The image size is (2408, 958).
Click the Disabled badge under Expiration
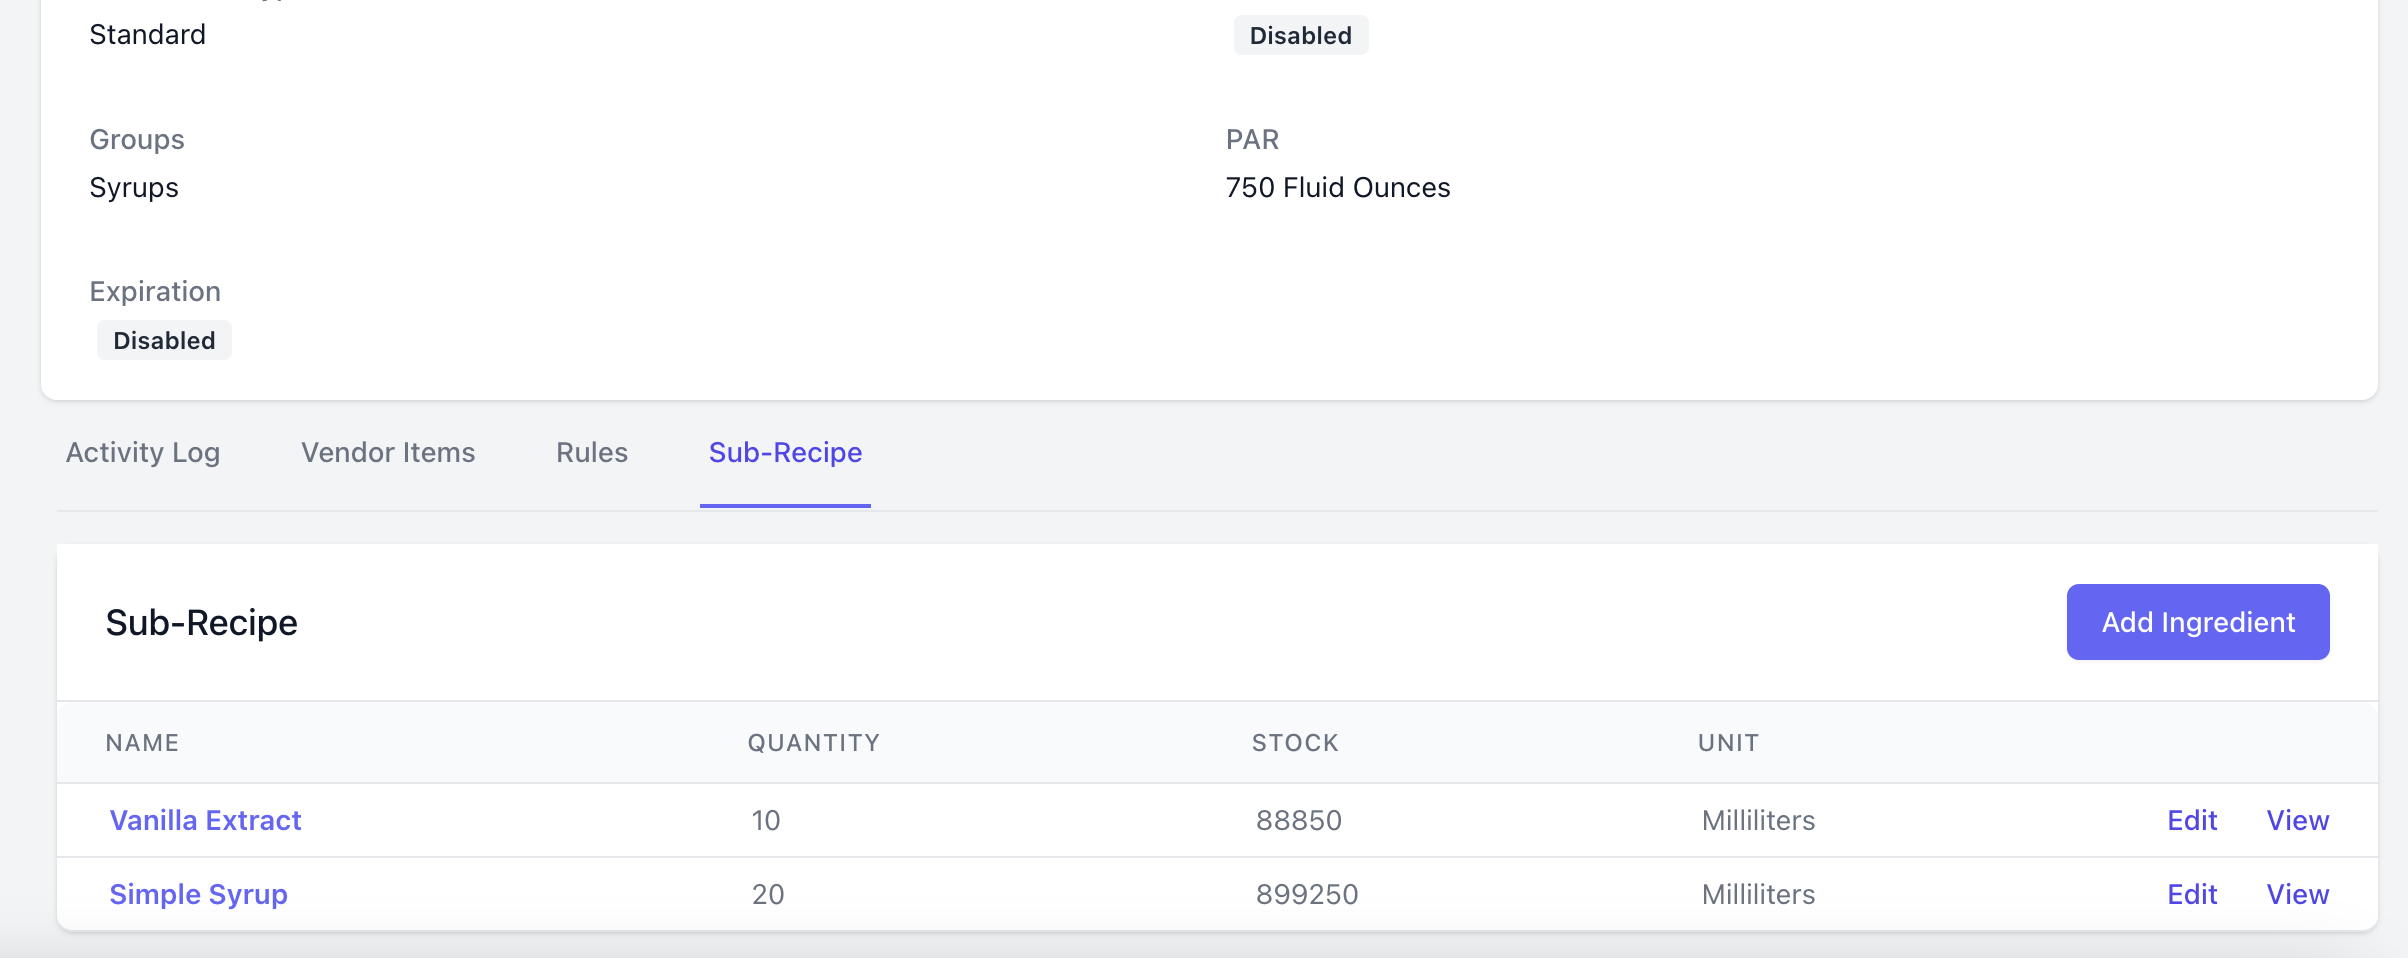coord(164,340)
